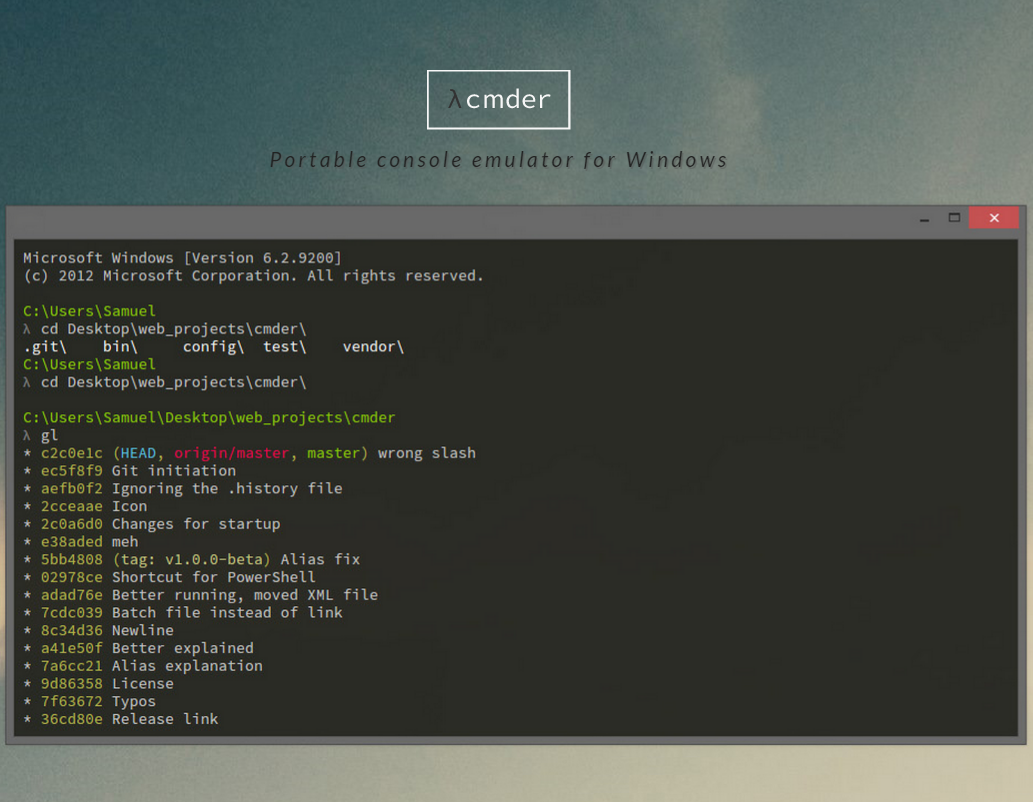This screenshot has width=1033, height=802.
Task: Click 'wrong slash' commit message
Action: pyautogui.click(x=427, y=453)
